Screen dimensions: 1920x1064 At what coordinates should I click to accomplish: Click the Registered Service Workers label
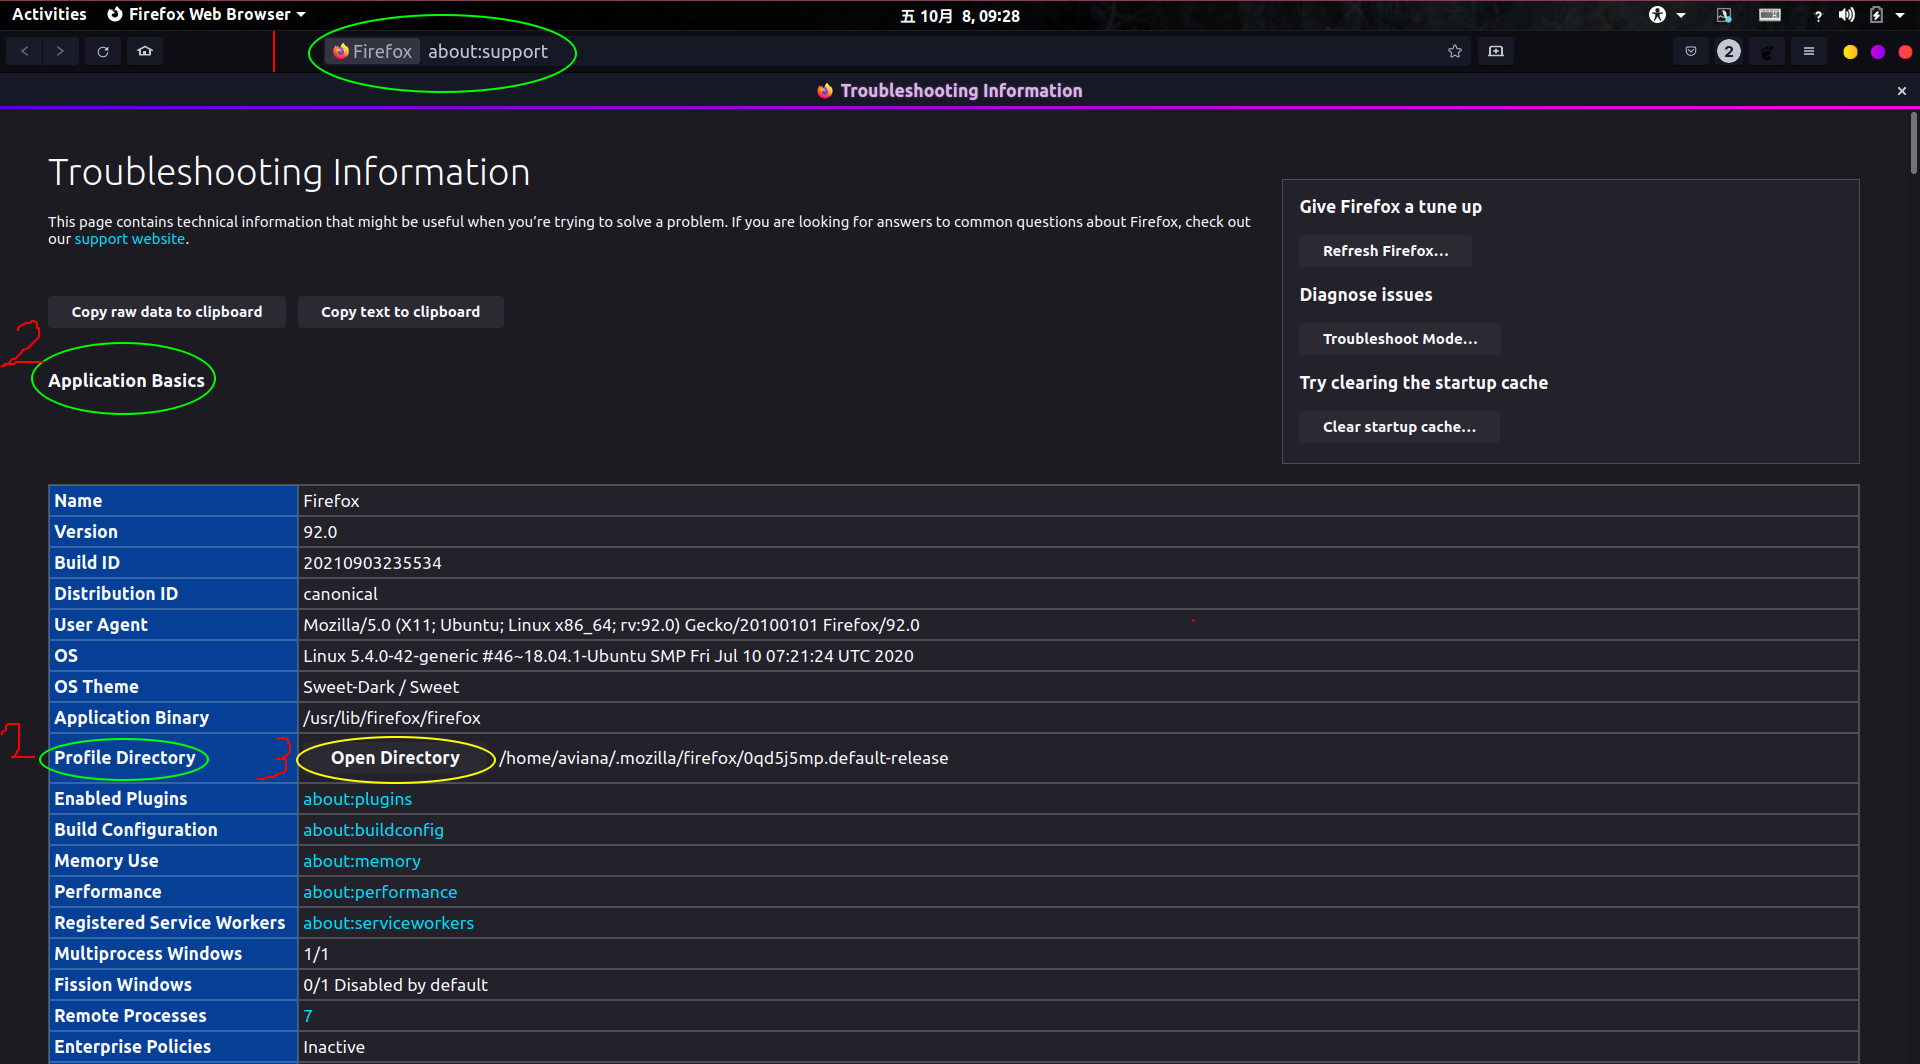point(169,923)
